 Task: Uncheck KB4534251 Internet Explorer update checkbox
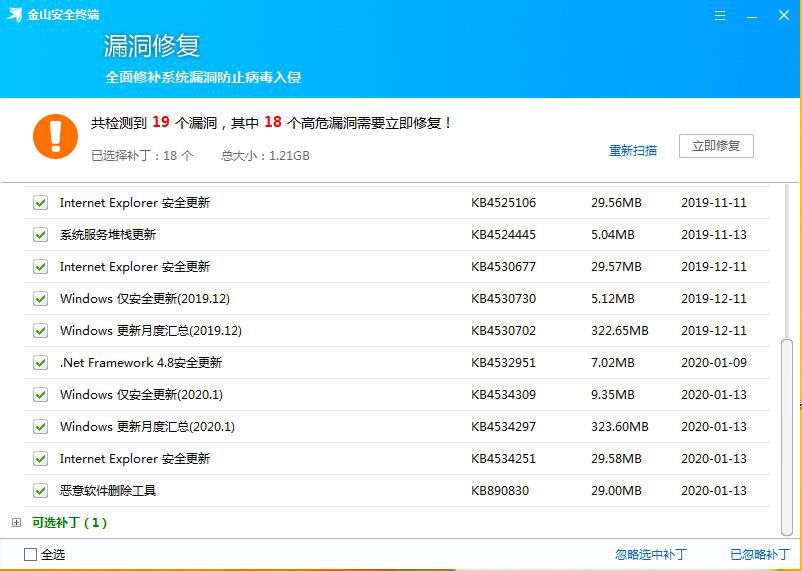click(40, 458)
